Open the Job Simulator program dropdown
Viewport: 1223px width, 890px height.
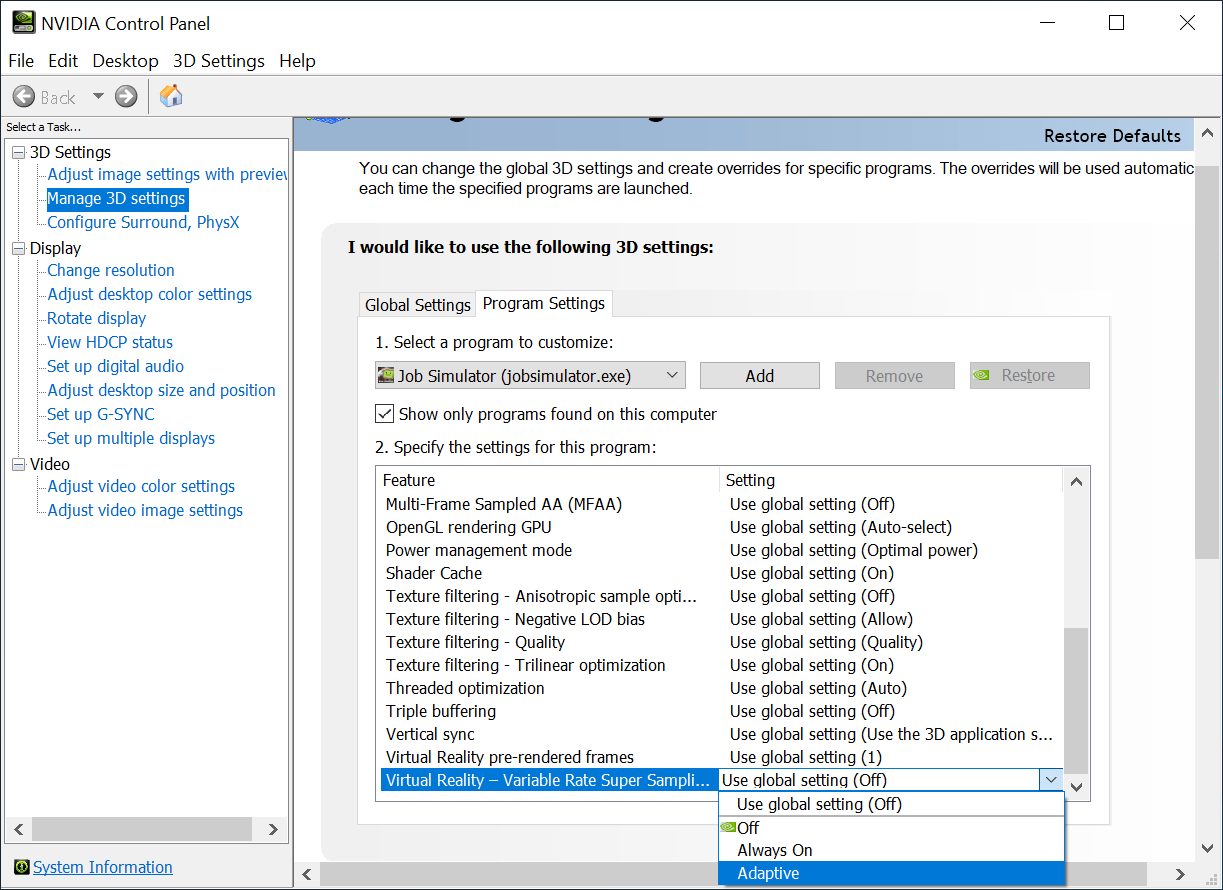coord(530,375)
